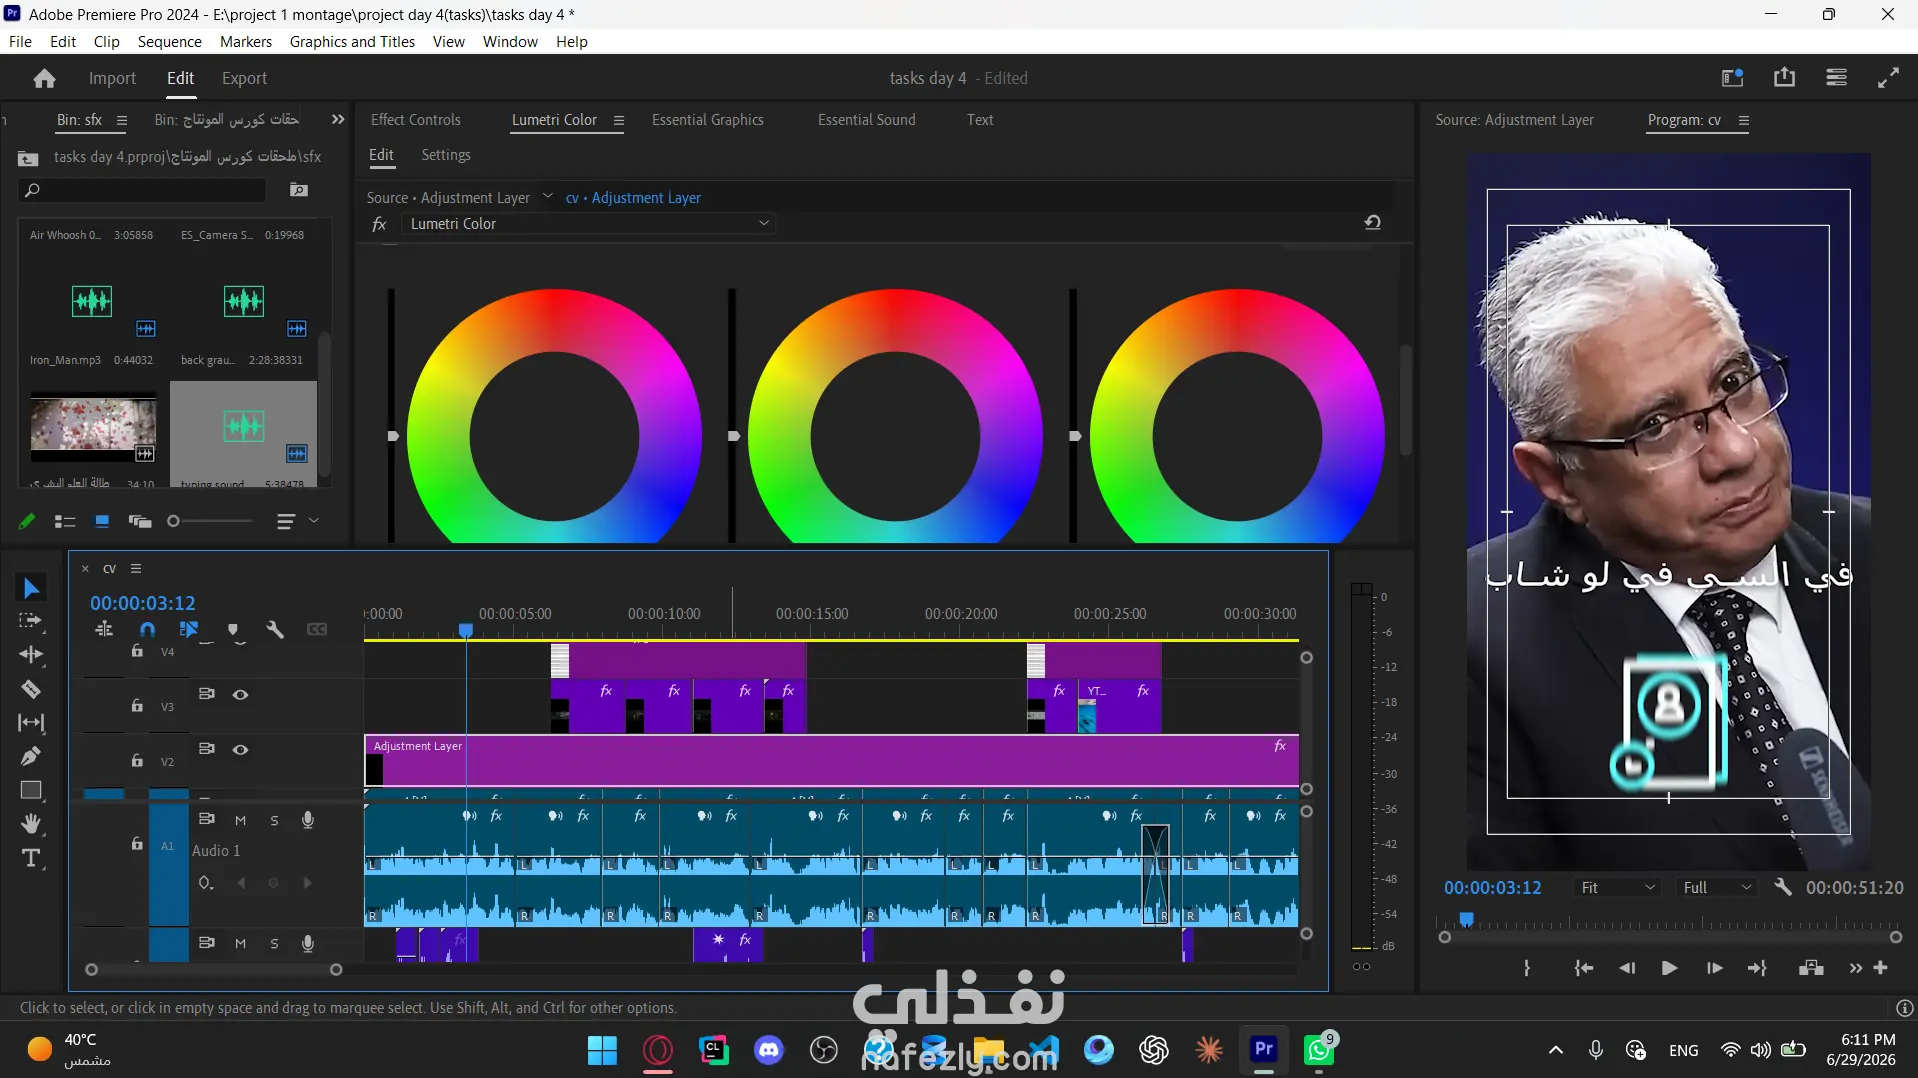The width and height of the screenshot is (1918, 1078).
Task: Open the Sequence menu
Action: tap(170, 42)
